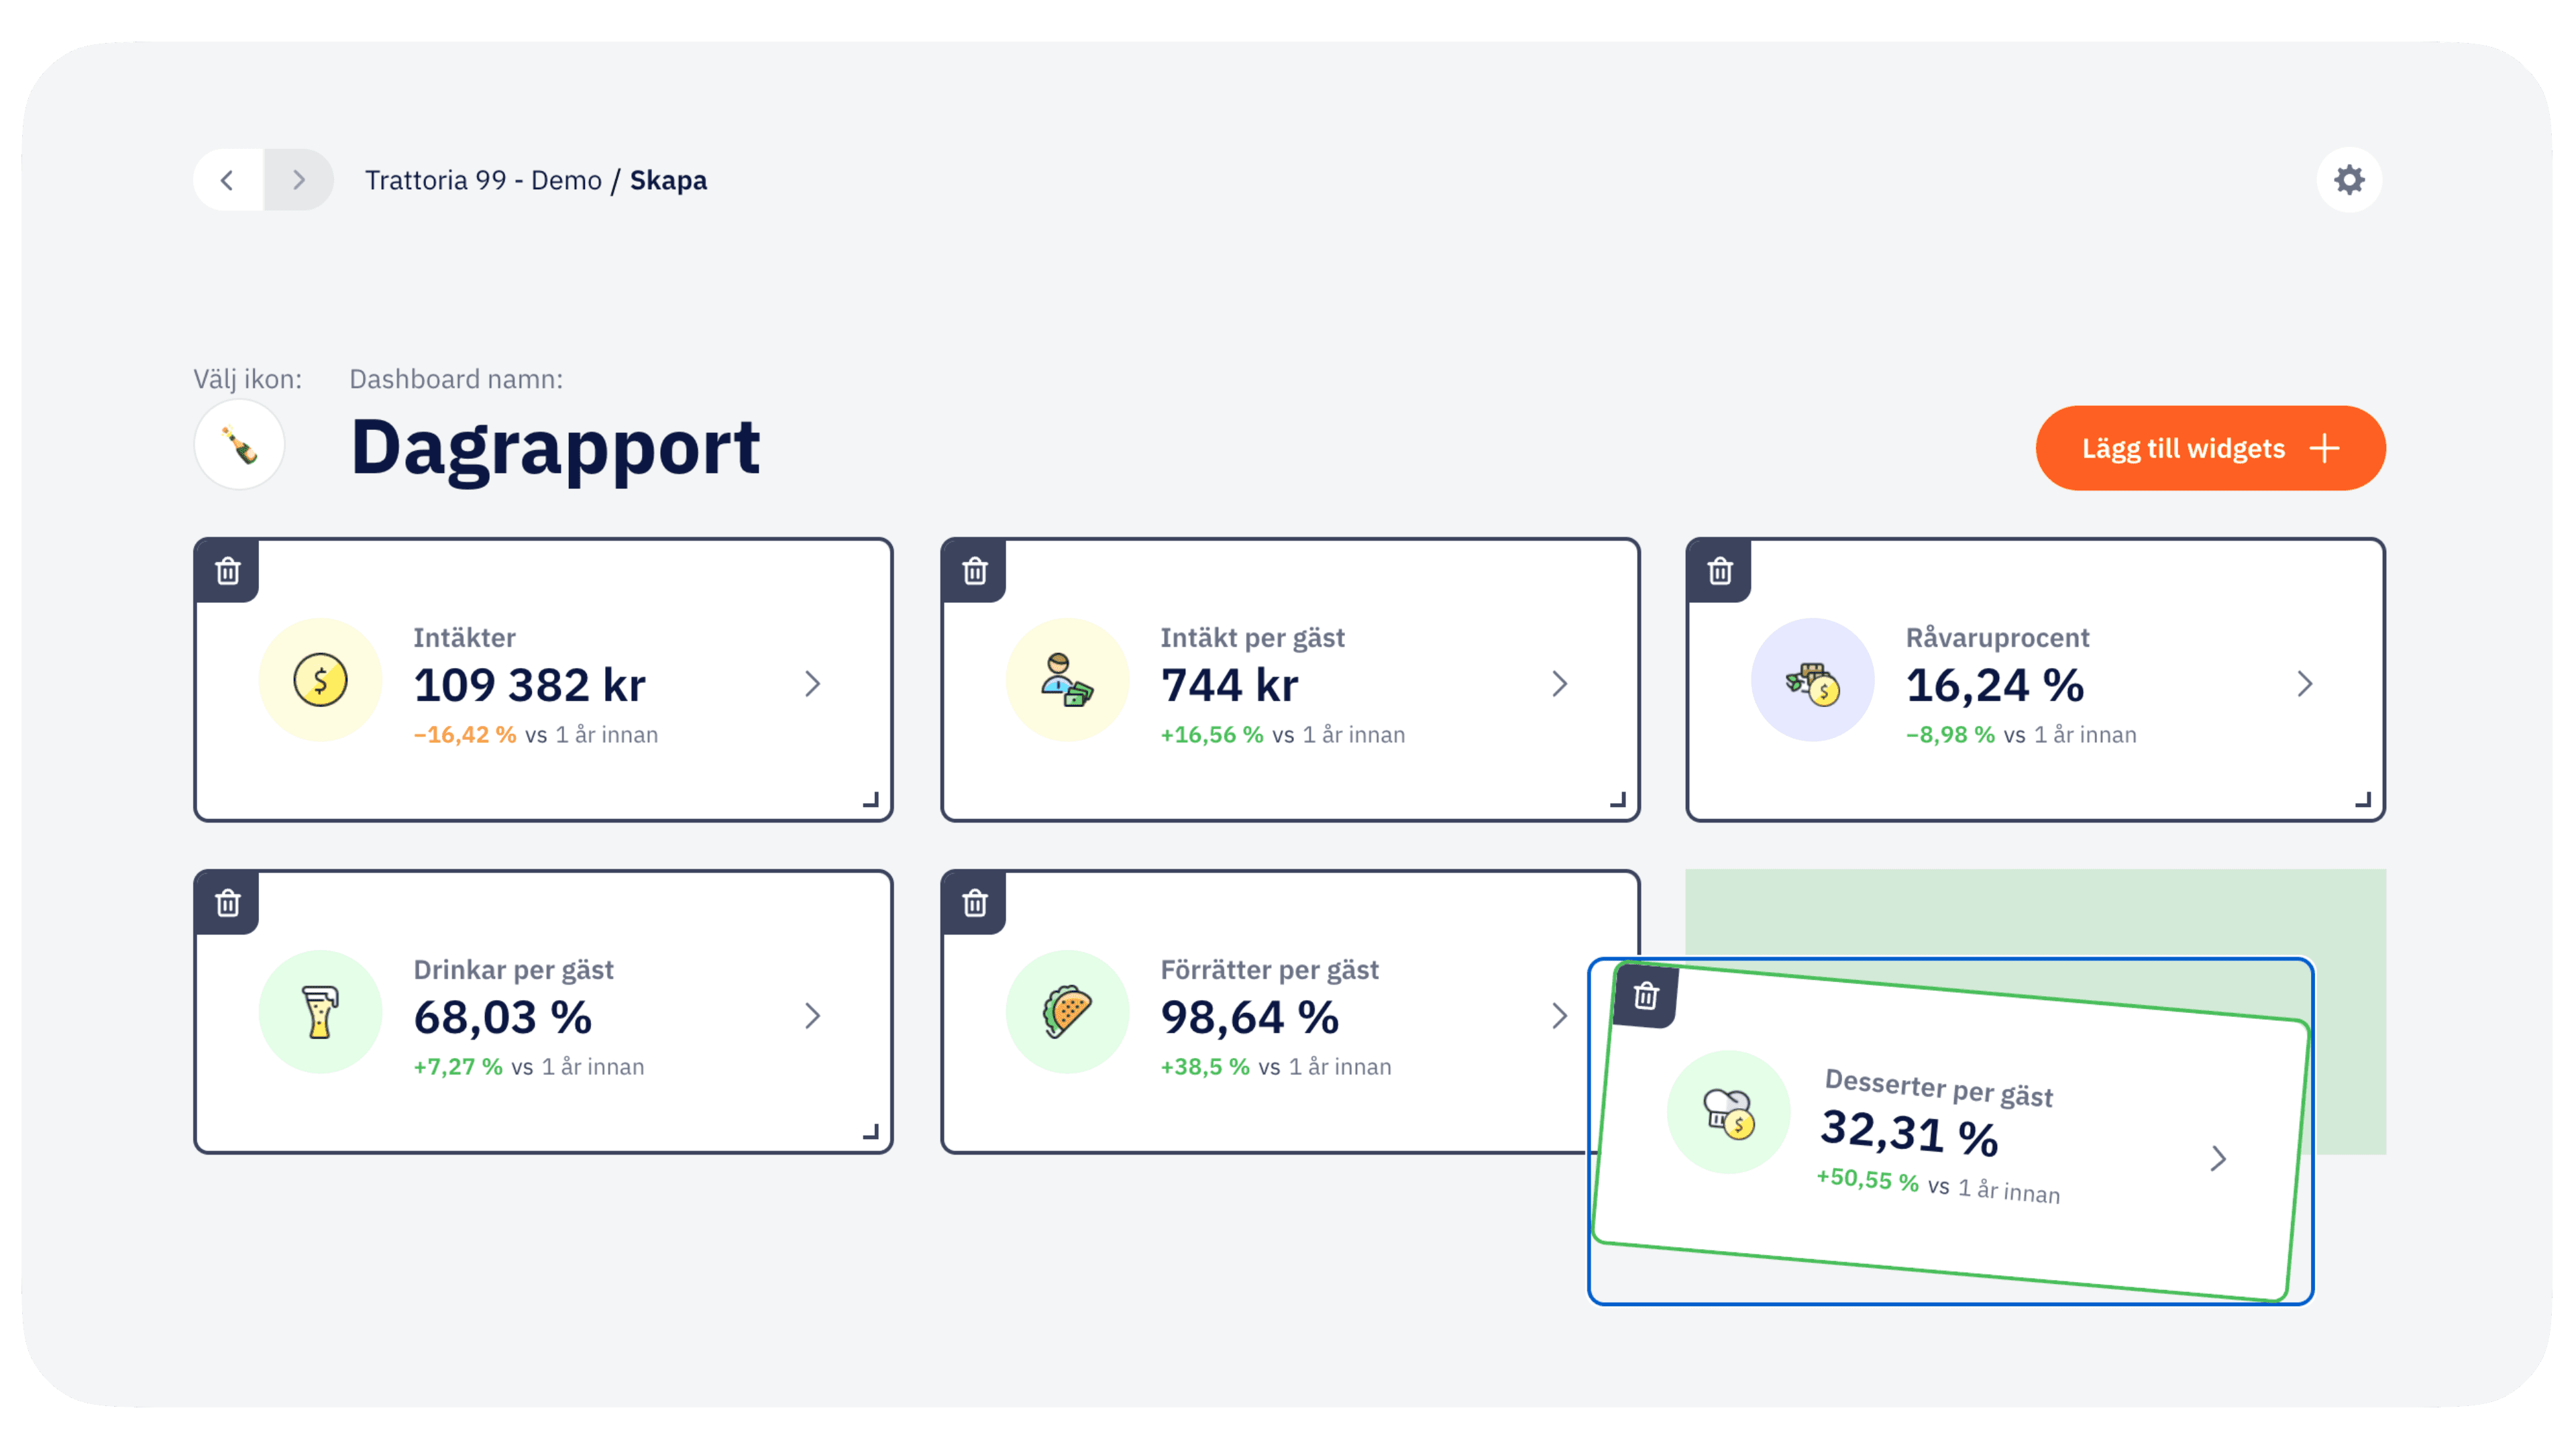Screen dimensions: 2576x1449
Task: Select the 109 382 kr value
Action: [x=529, y=685]
